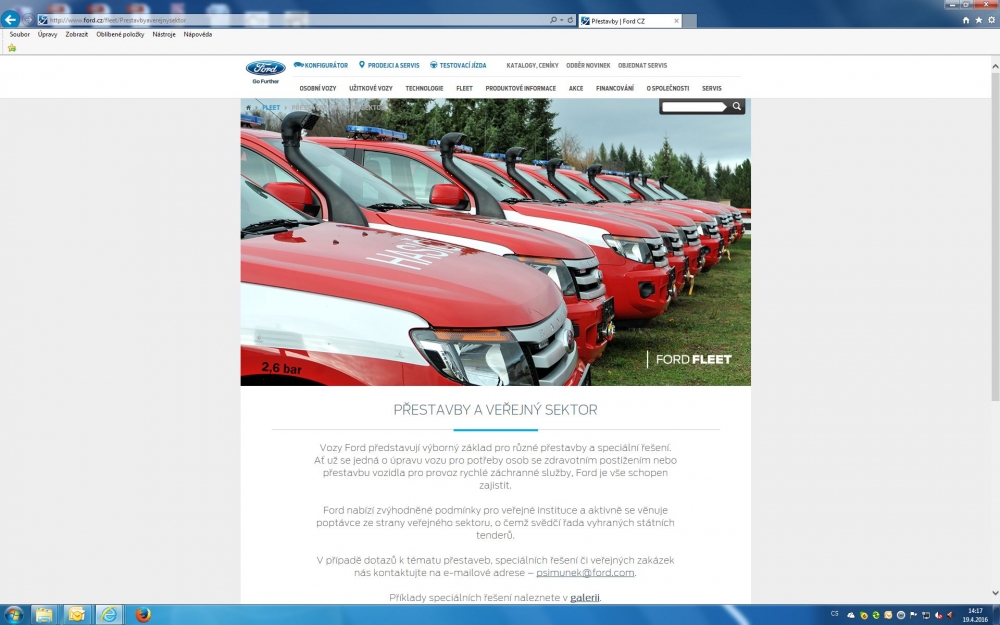Refresh the page with the reload icon
This screenshot has height=625, width=1000.
click(570, 20)
